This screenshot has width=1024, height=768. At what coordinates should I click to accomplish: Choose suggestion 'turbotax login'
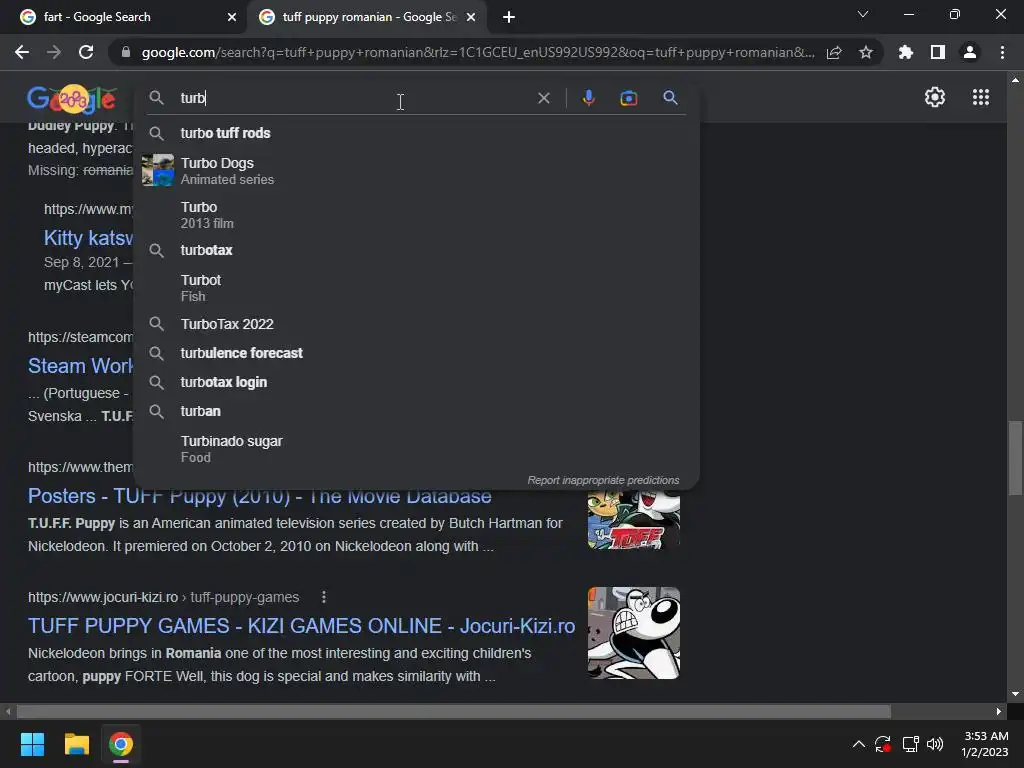pos(416,382)
